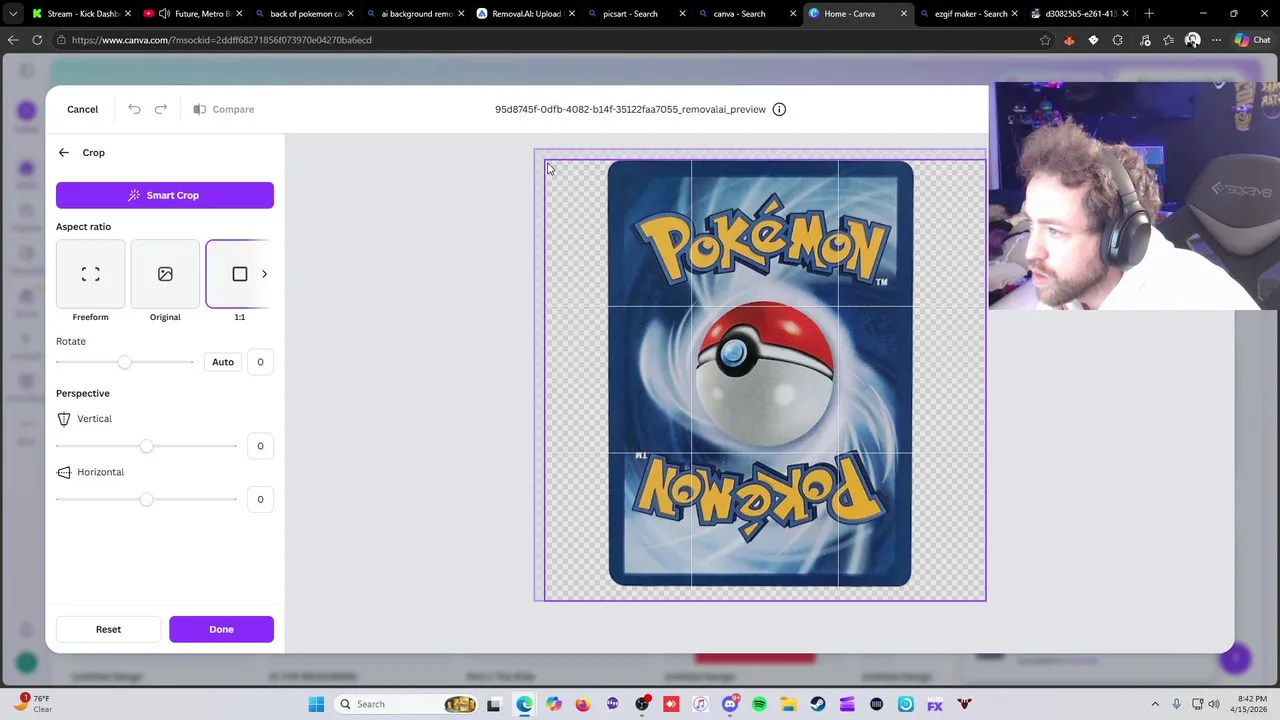Reload the page
Screen dimensions: 1280x720
37,40
